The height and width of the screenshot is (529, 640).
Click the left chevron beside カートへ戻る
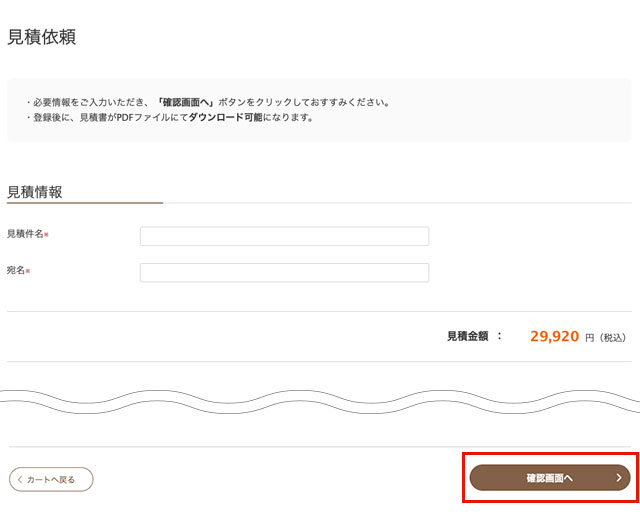(x=19, y=480)
